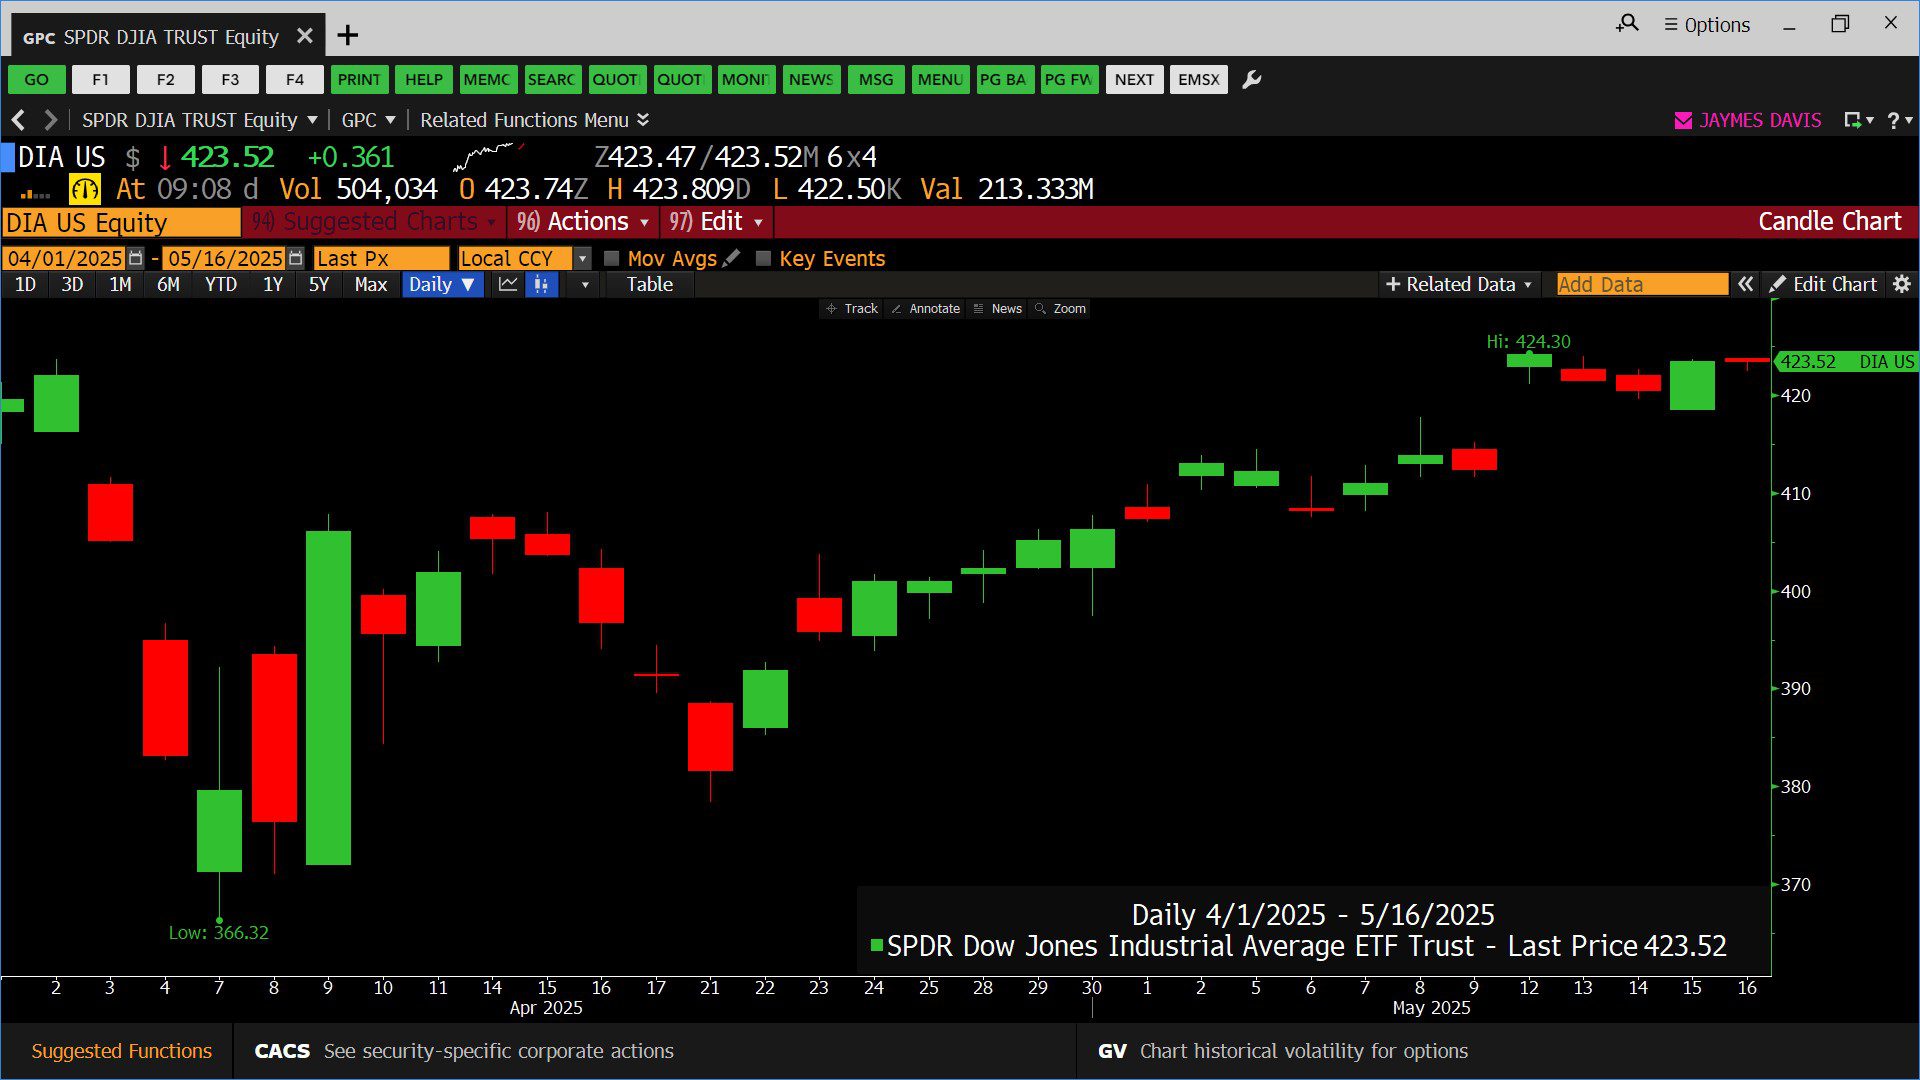Open the Daily periodicity dropdown

[442, 285]
